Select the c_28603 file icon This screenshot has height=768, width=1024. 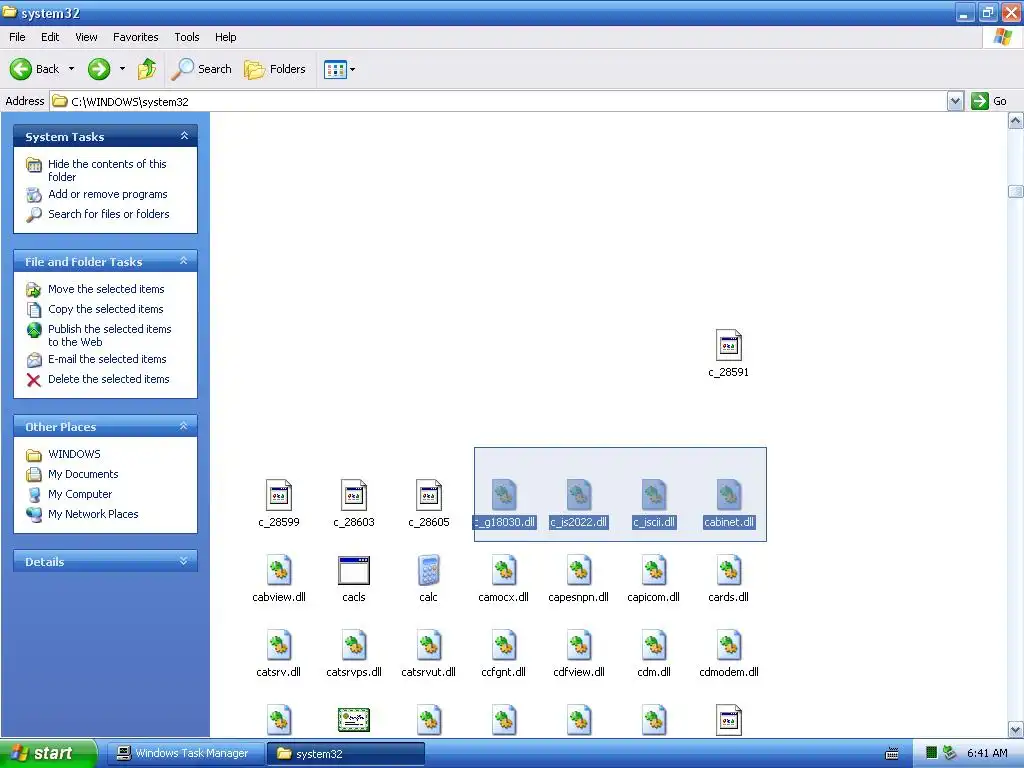[354, 496]
